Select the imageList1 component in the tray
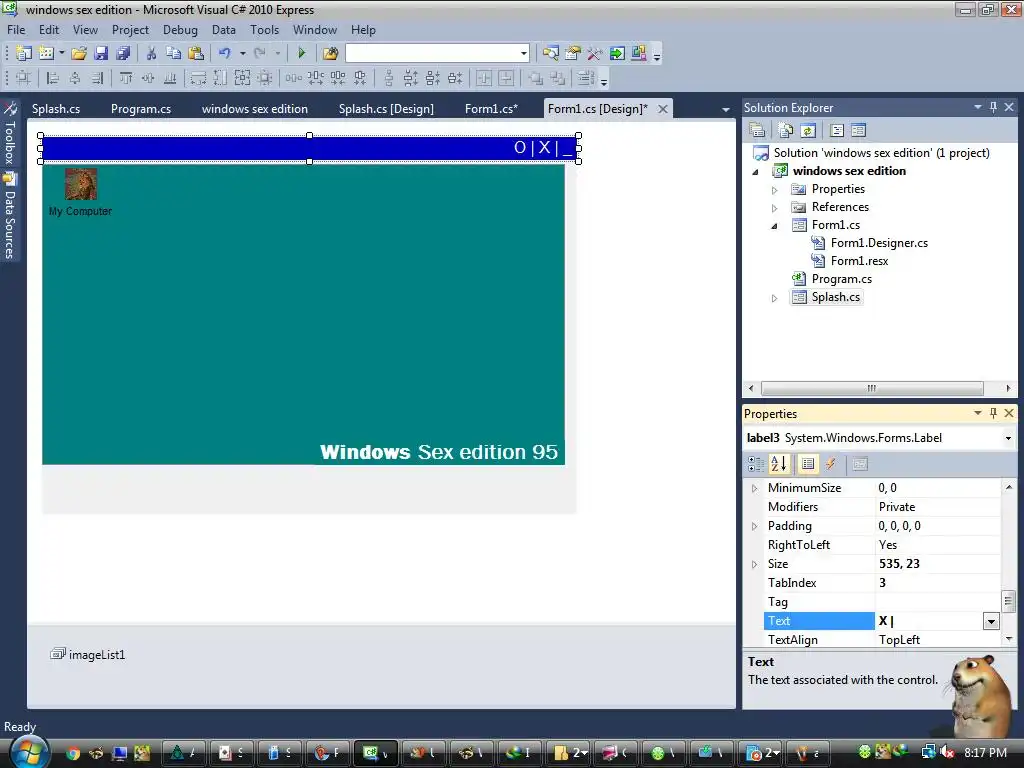The image size is (1024, 768). (x=88, y=654)
